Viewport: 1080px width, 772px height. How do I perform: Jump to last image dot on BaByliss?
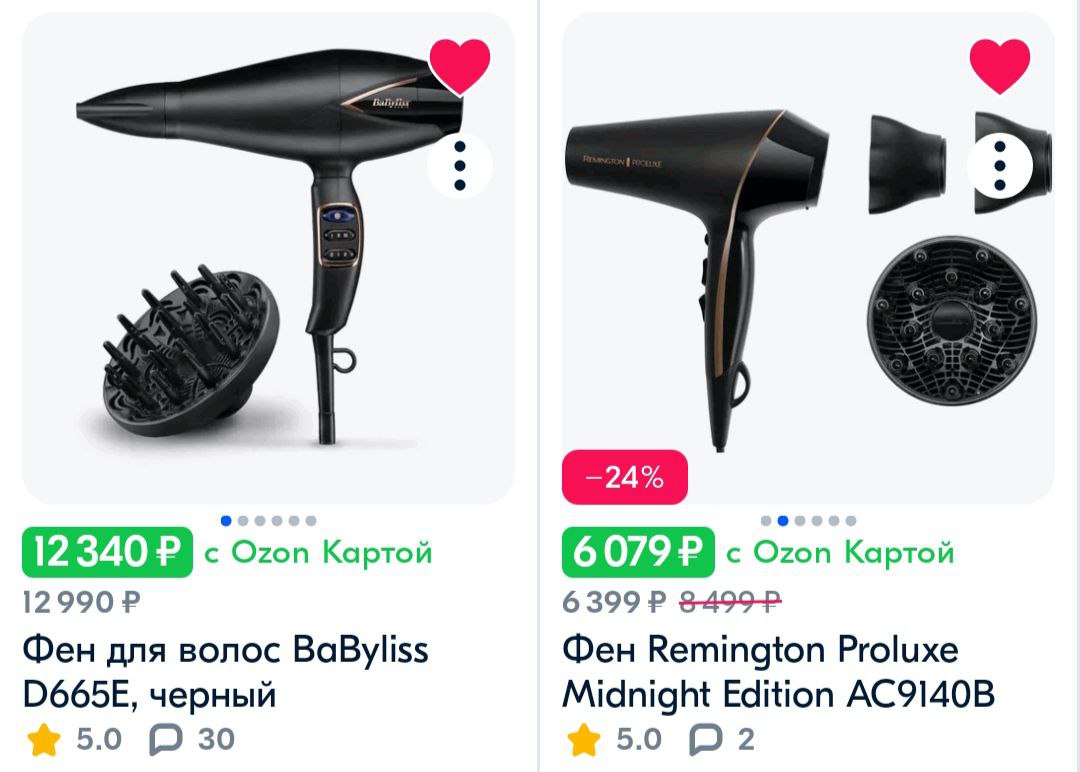coord(311,521)
